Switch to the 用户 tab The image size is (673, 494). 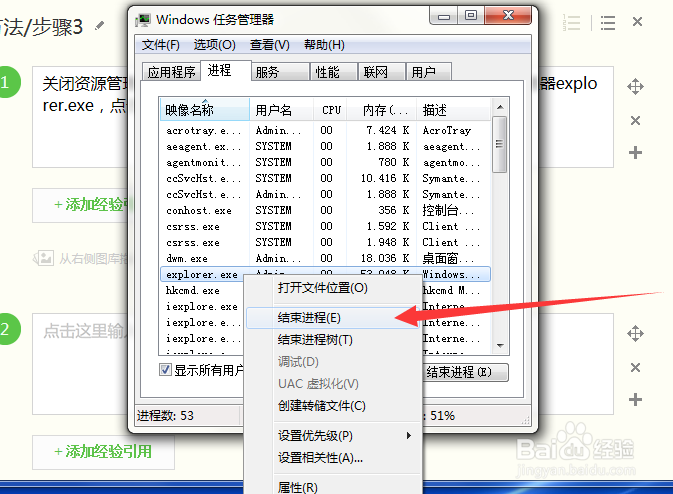(x=429, y=72)
